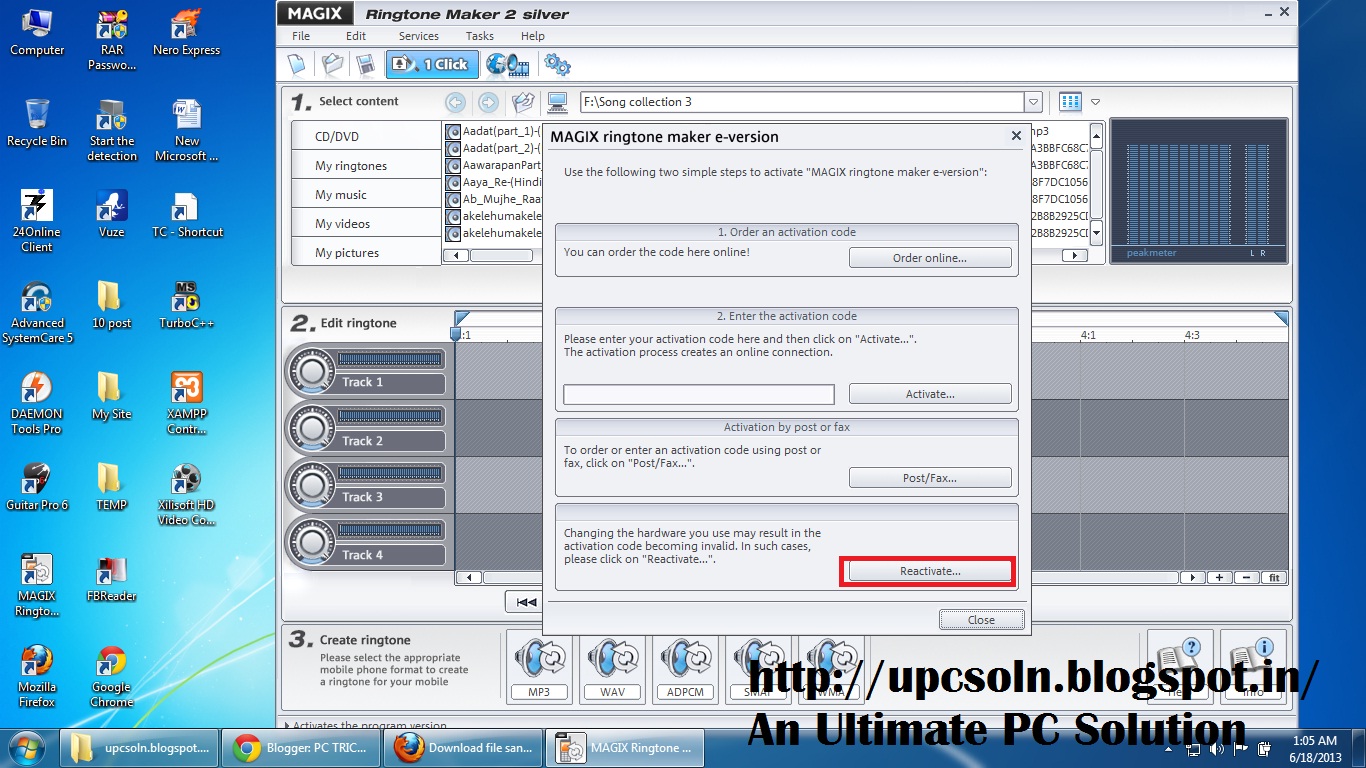Focus the activation code input field
The width and height of the screenshot is (1366, 768).
click(x=699, y=394)
